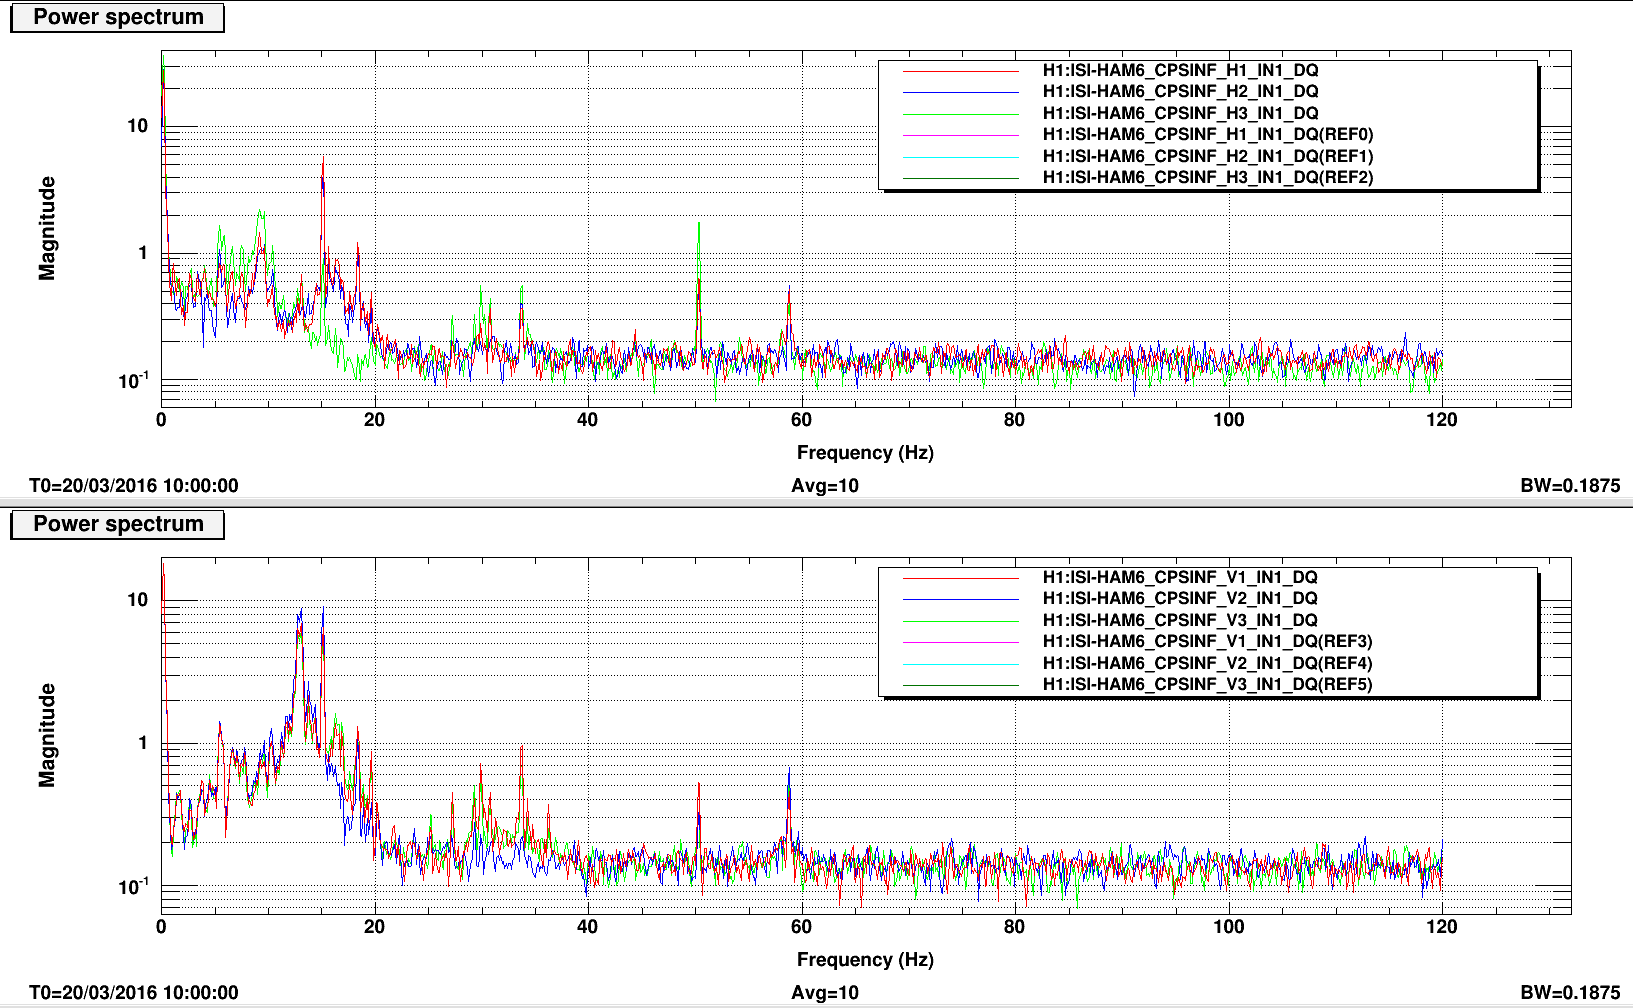The image size is (1633, 1008).
Task: Click the 80 tick on the bottom frequency axis
Action: pos(1014,927)
